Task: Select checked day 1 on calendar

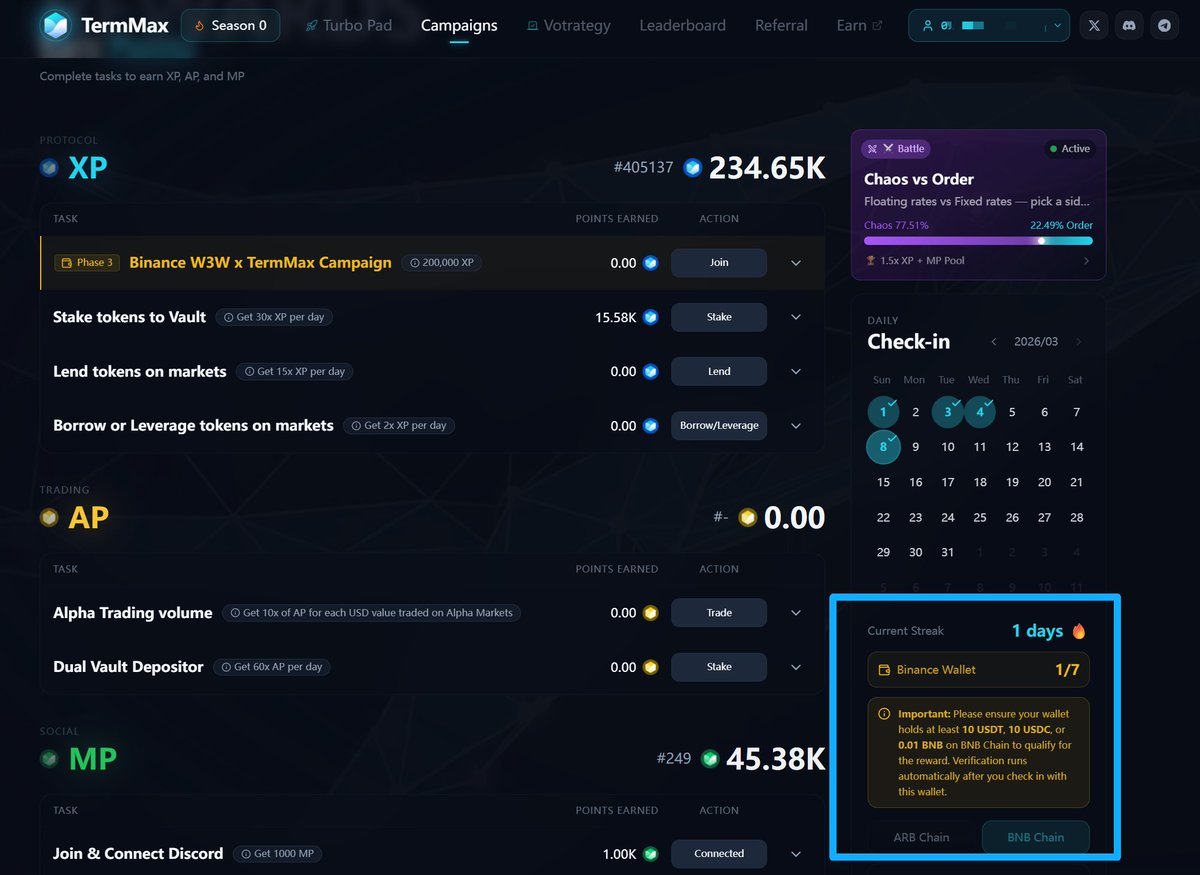Action: pyautogui.click(x=883, y=412)
